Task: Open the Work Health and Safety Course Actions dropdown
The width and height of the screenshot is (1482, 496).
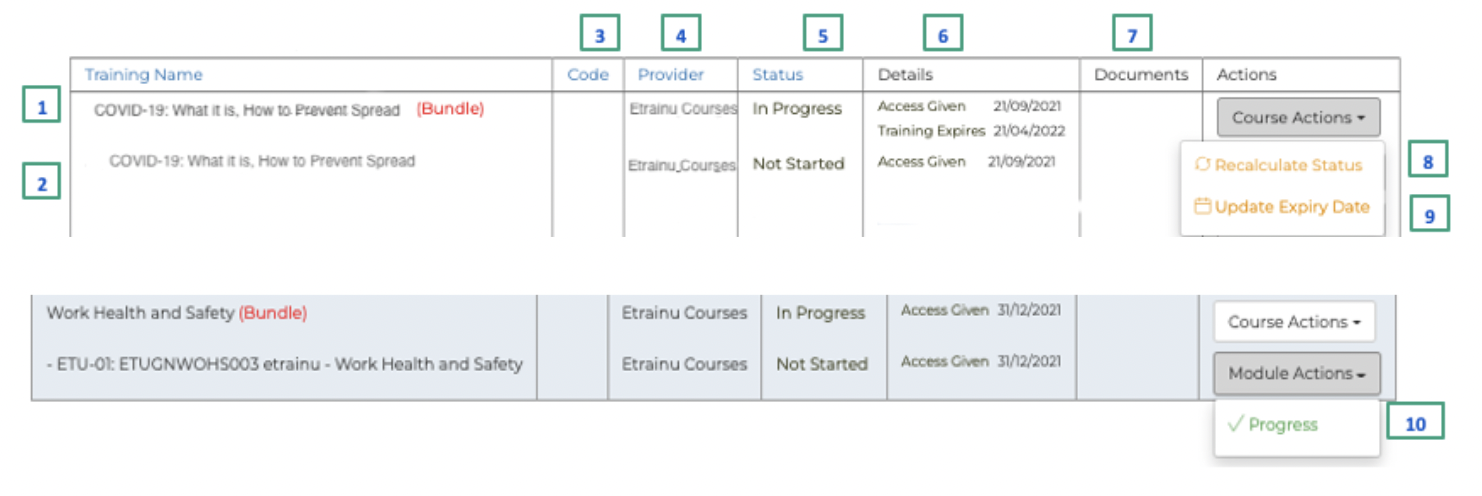Action: click(x=1294, y=322)
